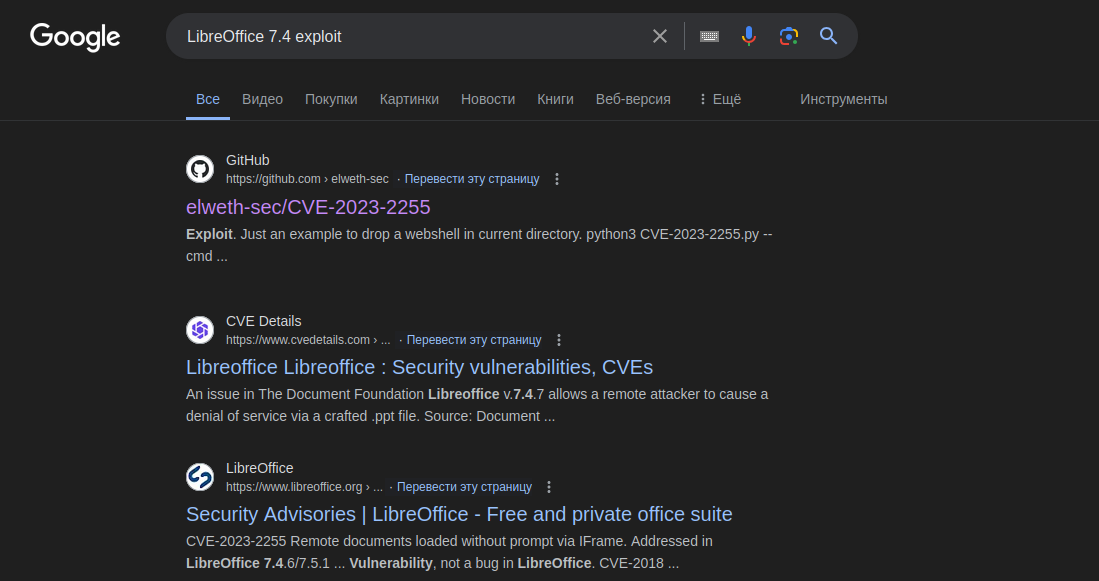
Task: Open the elweth-sec/CVE-2023-2255 result
Action: tap(308, 207)
